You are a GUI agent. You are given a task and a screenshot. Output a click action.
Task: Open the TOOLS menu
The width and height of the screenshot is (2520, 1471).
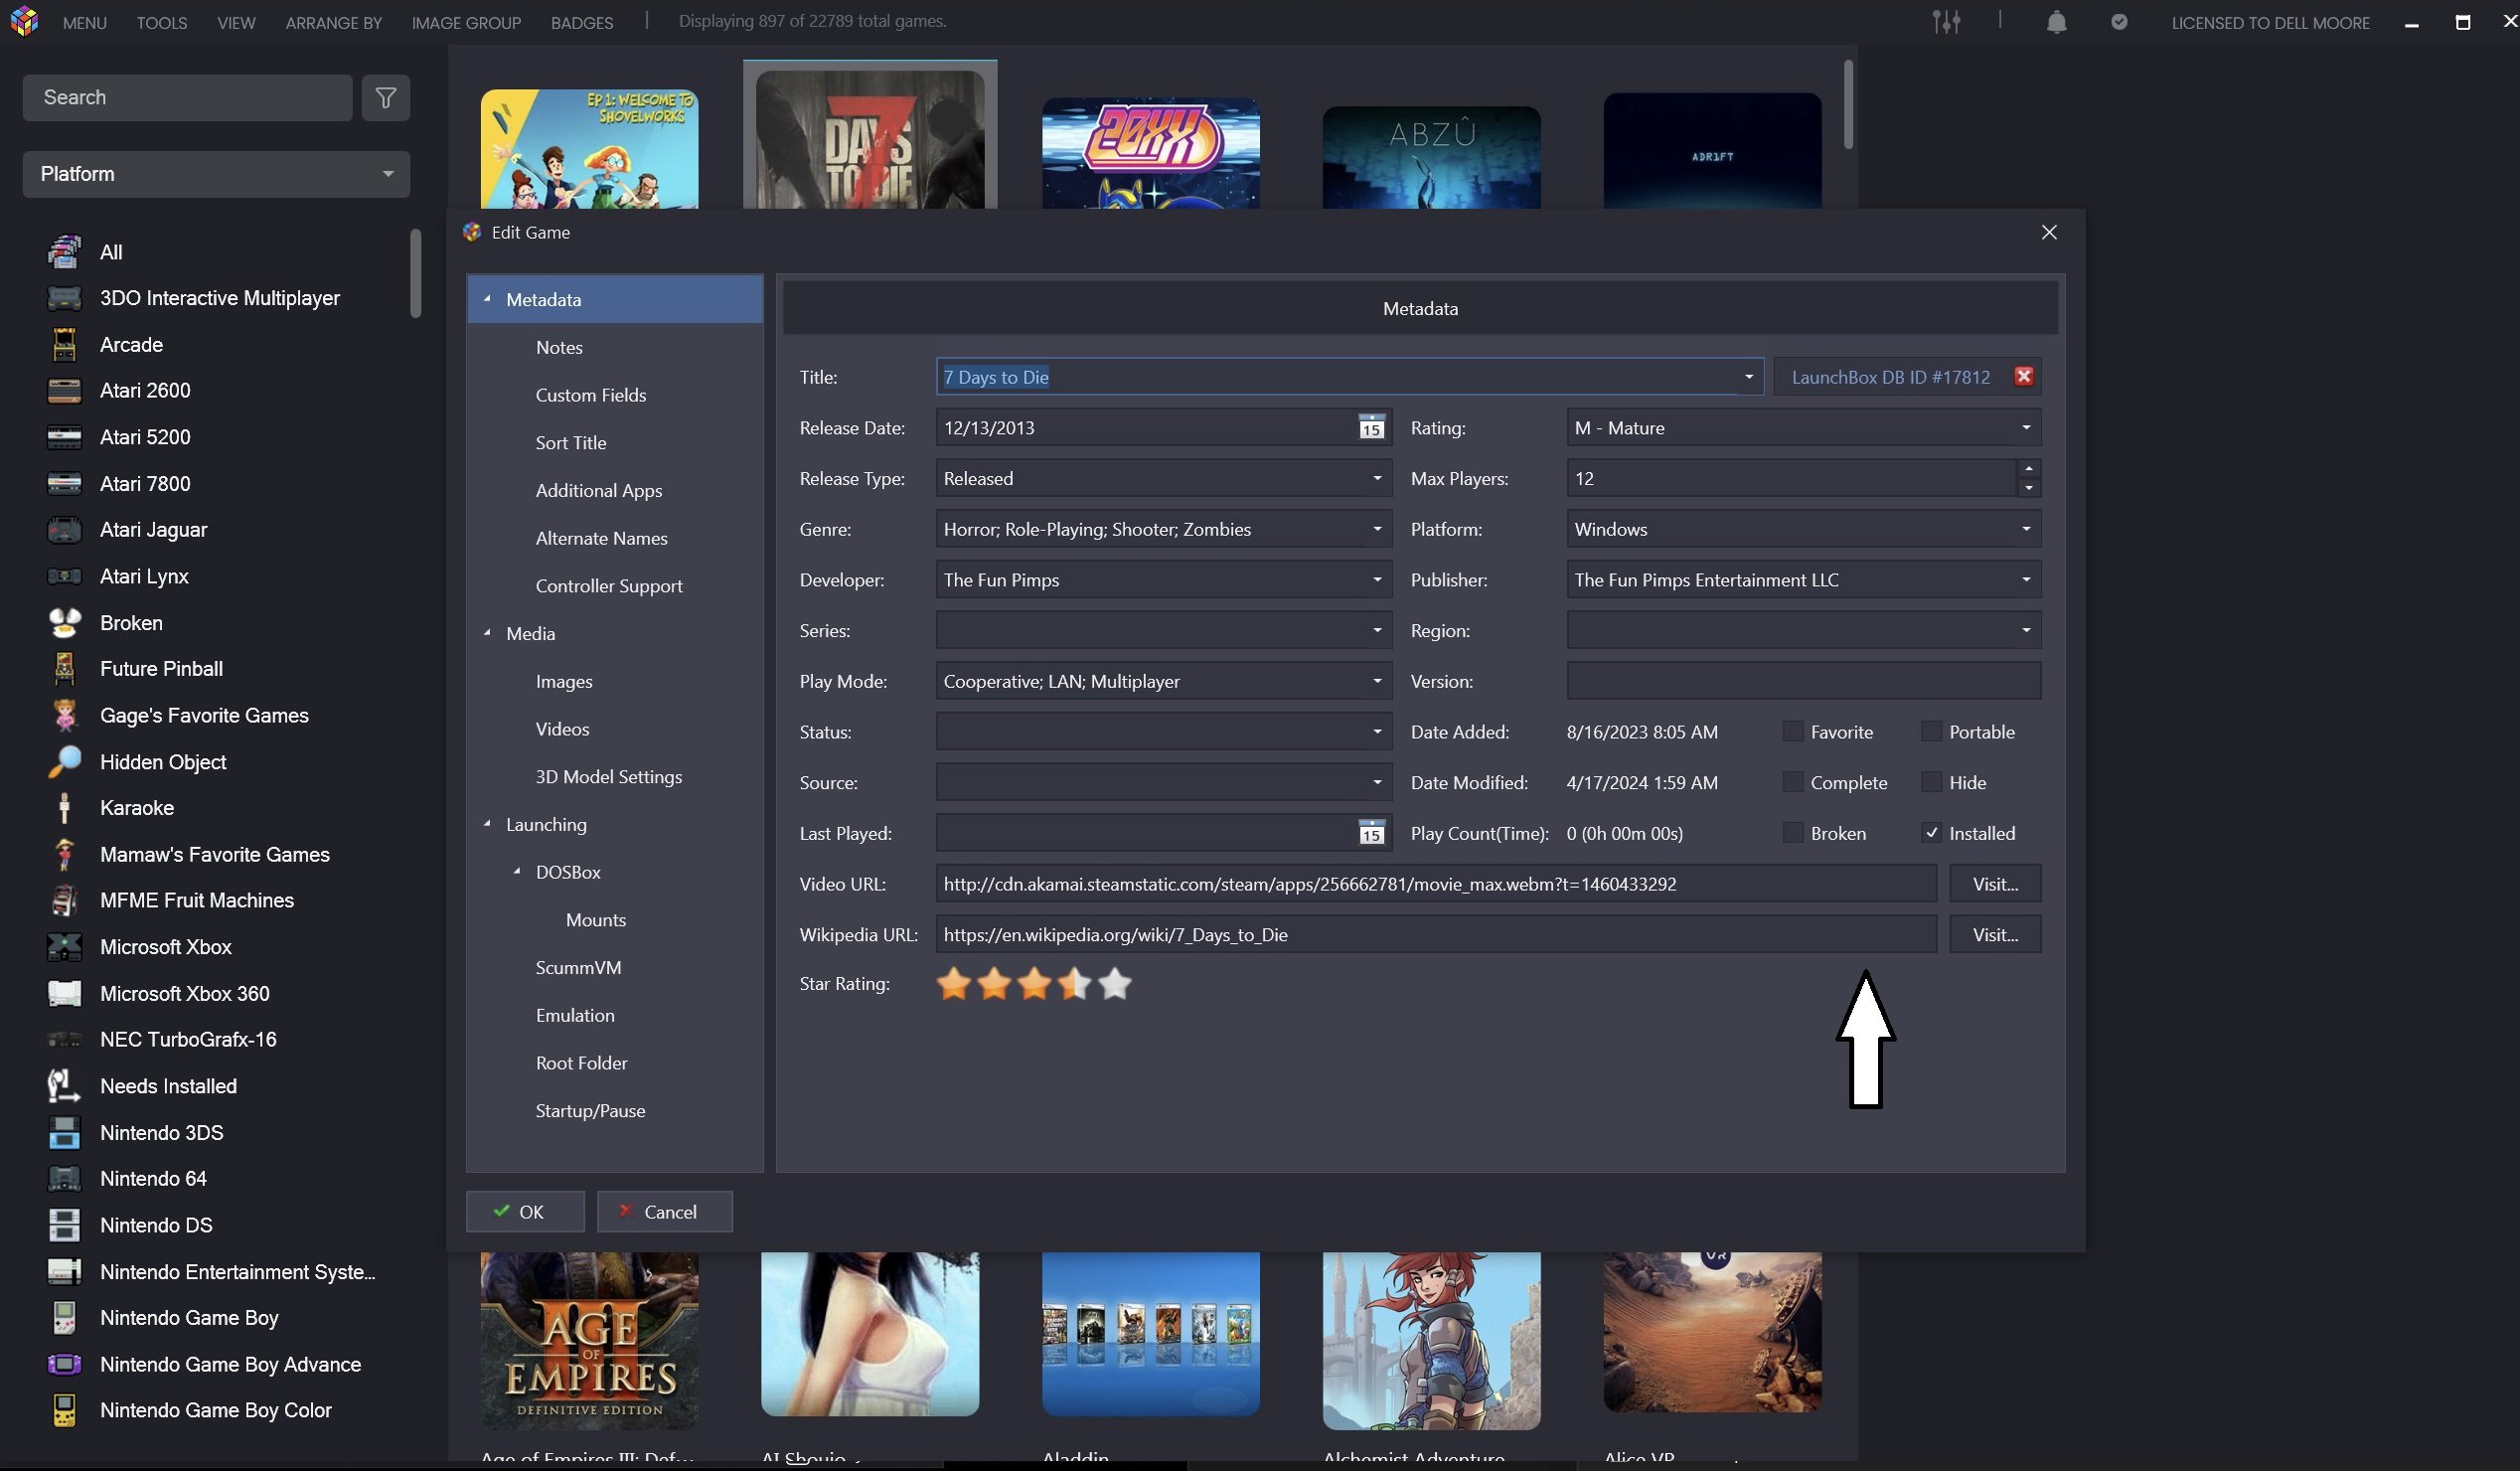(x=162, y=22)
